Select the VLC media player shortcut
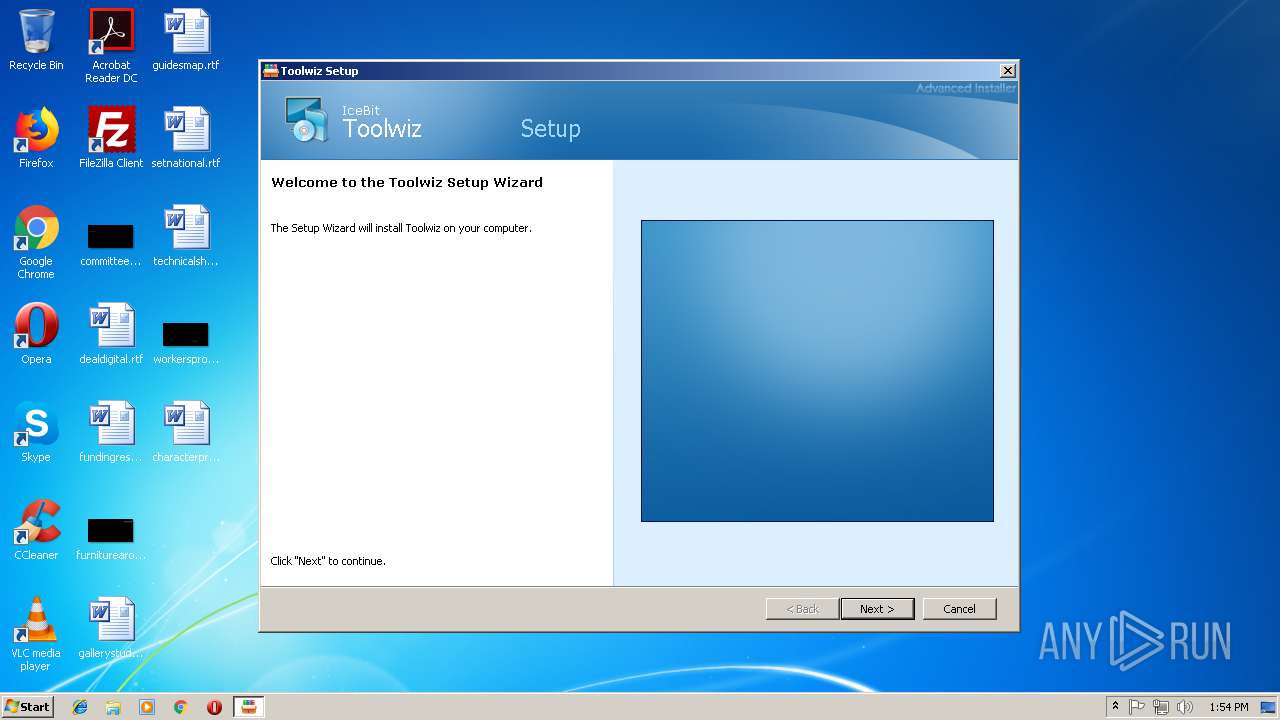This screenshot has height=720, width=1280. pos(36,634)
